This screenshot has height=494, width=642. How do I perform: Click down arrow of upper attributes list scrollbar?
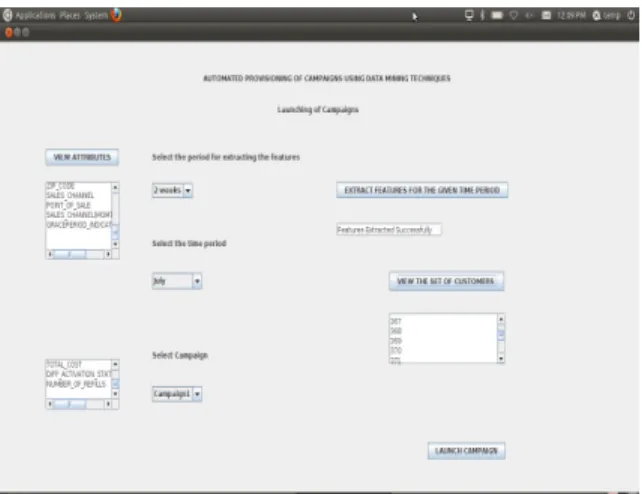115,244
